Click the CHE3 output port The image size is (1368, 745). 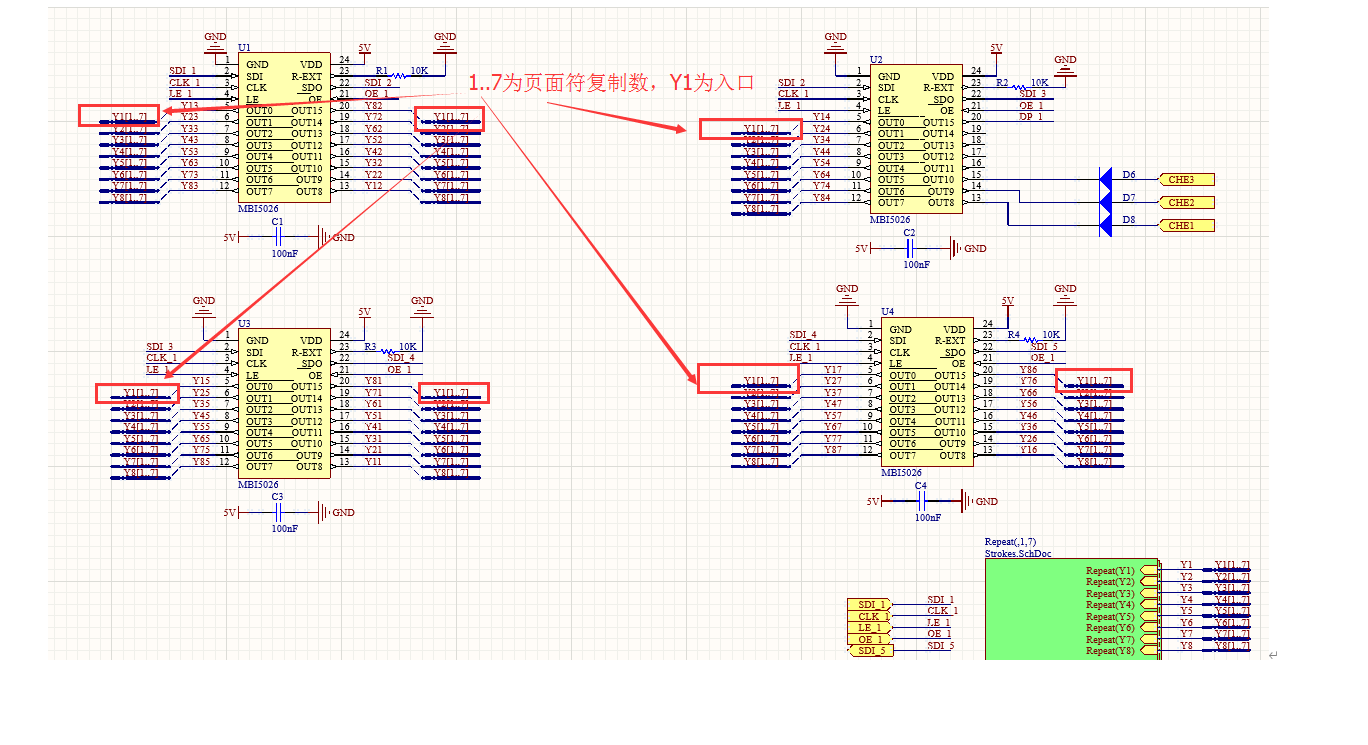tap(1187, 180)
